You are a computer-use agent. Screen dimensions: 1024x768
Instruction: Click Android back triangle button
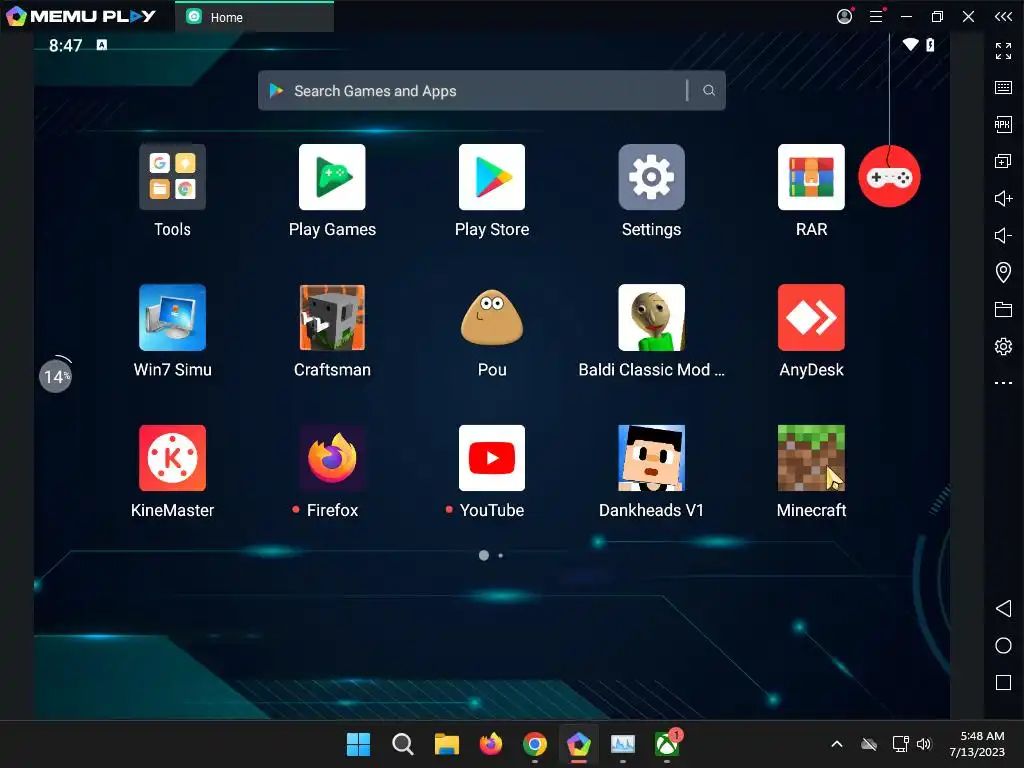pyautogui.click(x=1003, y=609)
